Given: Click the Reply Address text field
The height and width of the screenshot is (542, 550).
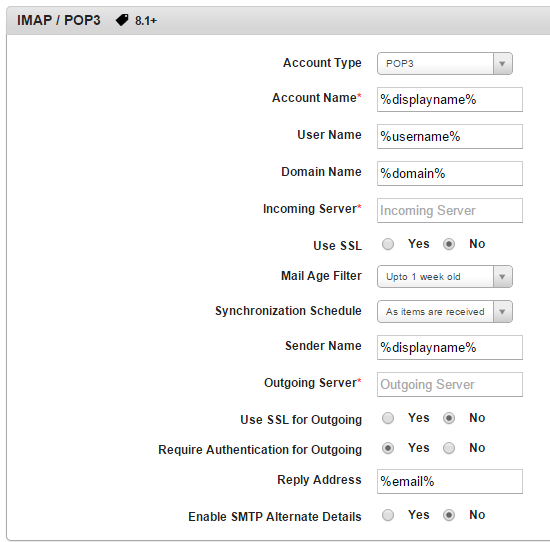Looking at the screenshot, I should [450, 481].
